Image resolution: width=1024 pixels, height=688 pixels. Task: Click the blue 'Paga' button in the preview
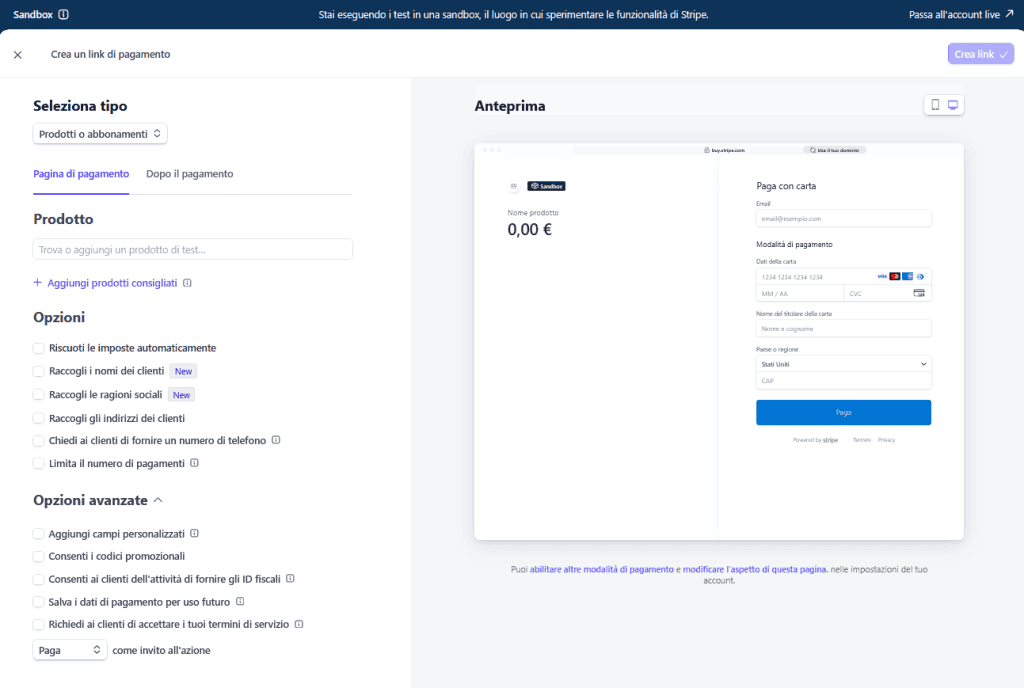(843, 412)
